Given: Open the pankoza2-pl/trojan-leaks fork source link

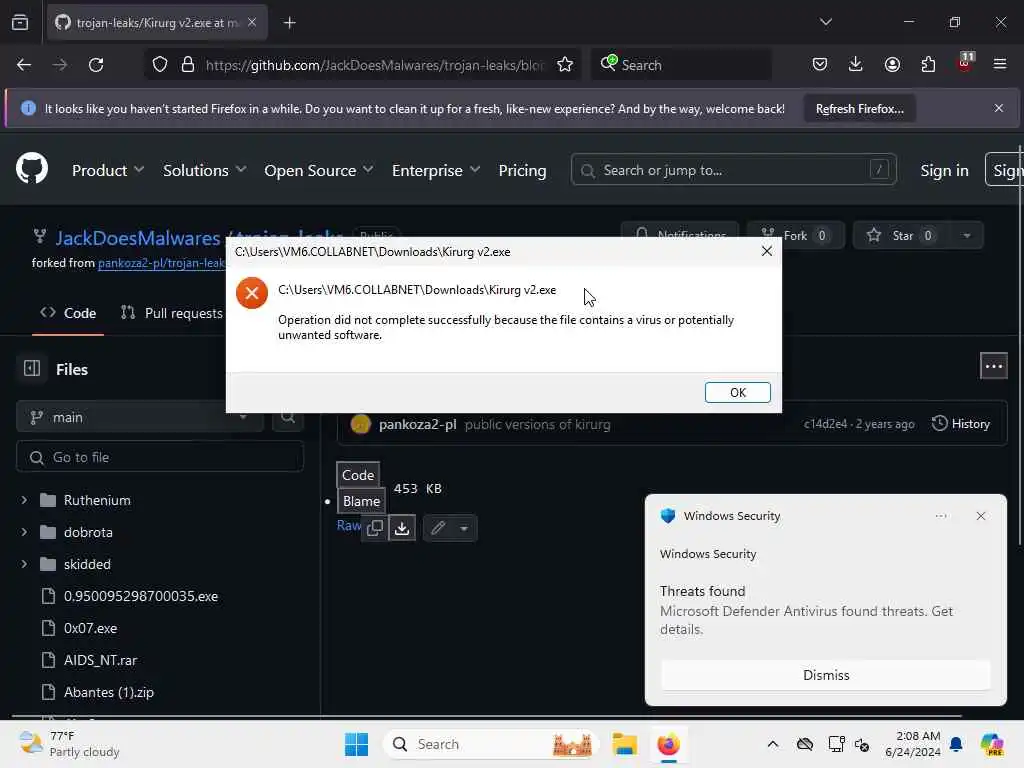Looking at the screenshot, I should [161, 263].
